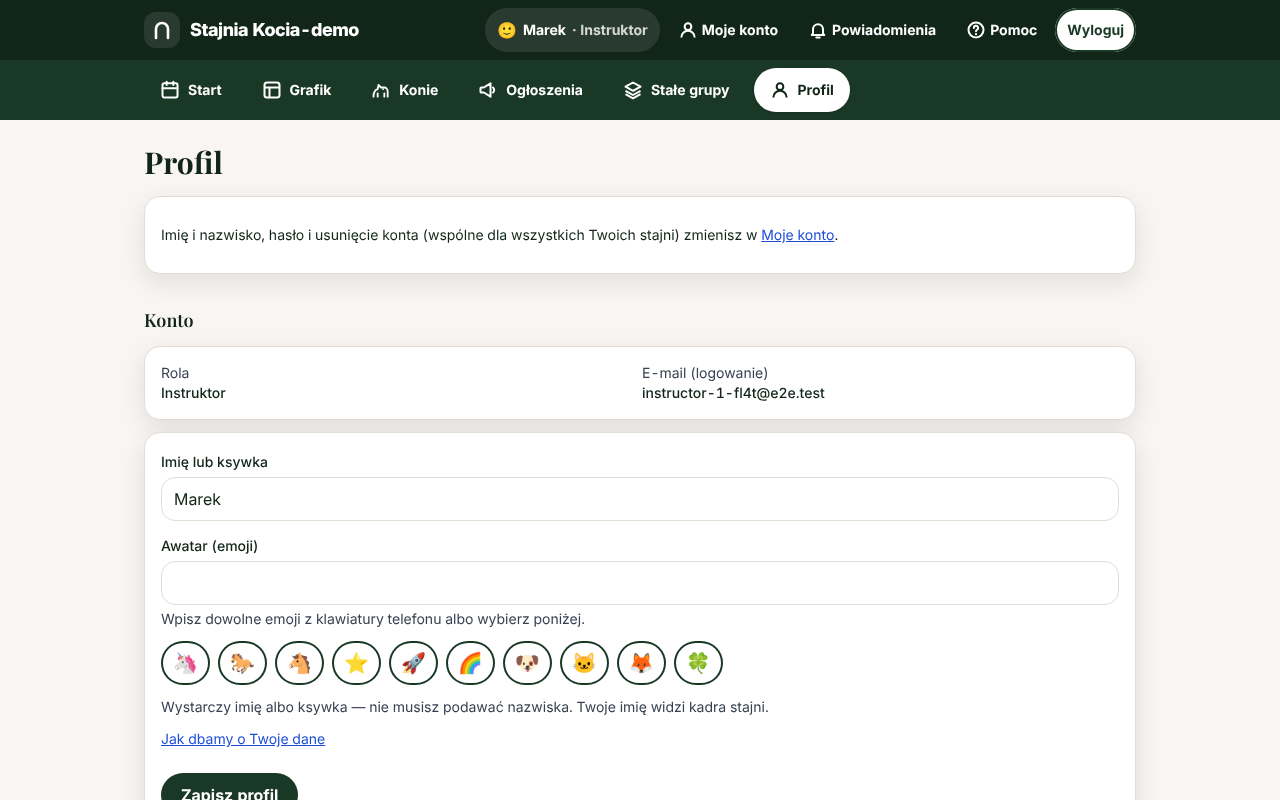The width and height of the screenshot is (1280, 800).
Task: Choose the dog emoji avatar
Action: [527, 663]
